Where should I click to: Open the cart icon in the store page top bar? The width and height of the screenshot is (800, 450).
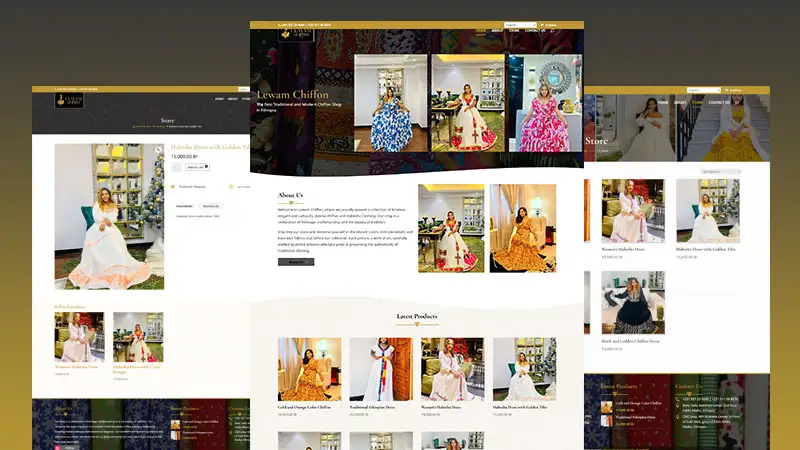(x=727, y=90)
